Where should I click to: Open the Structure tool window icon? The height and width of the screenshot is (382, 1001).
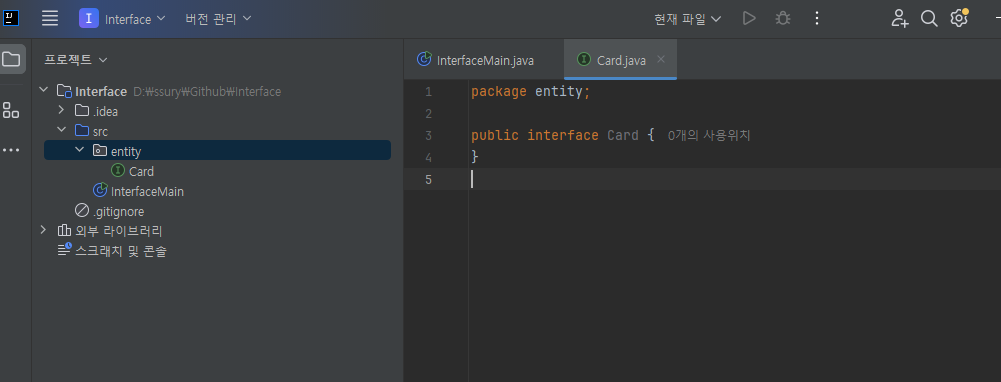(11, 110)
